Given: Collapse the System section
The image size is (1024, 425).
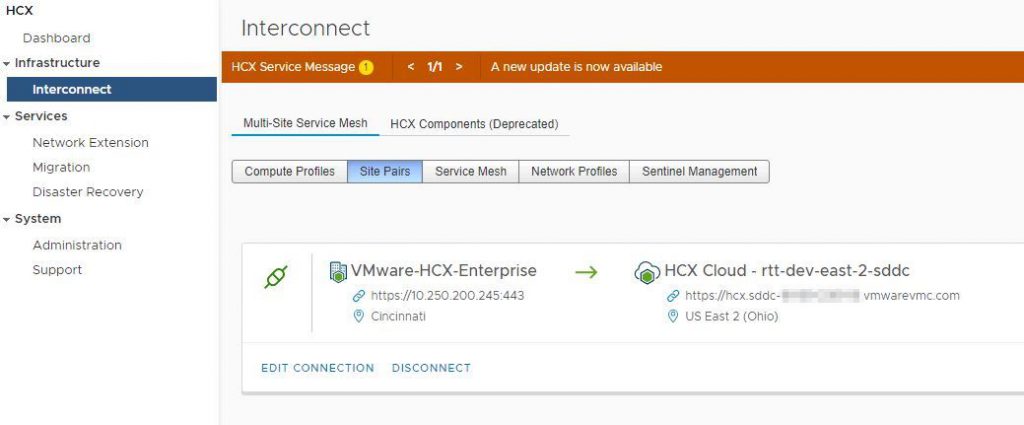Looking at the screenshot, I should tap(7, 219).
